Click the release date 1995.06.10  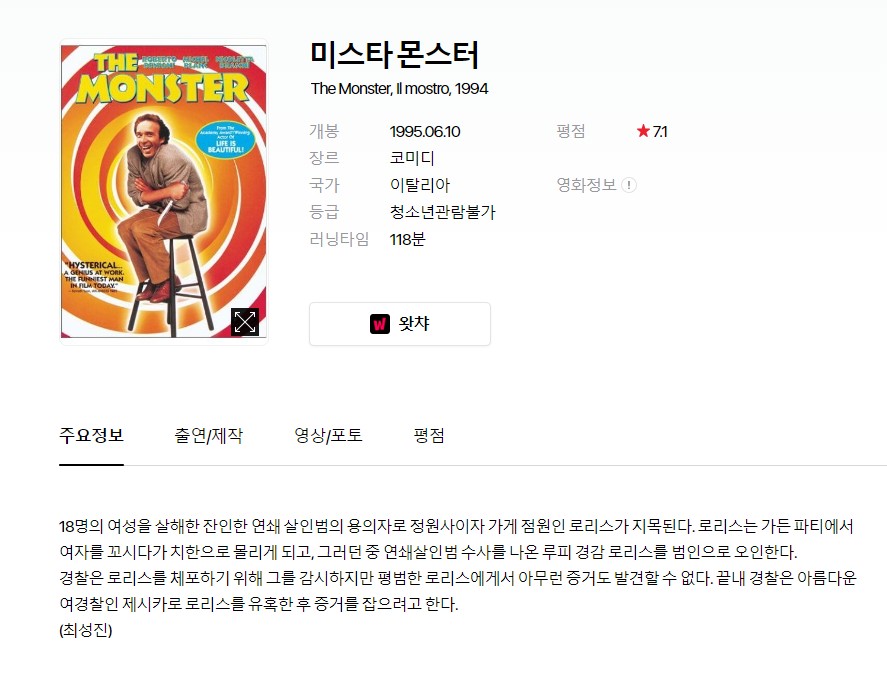pos(425,131)
